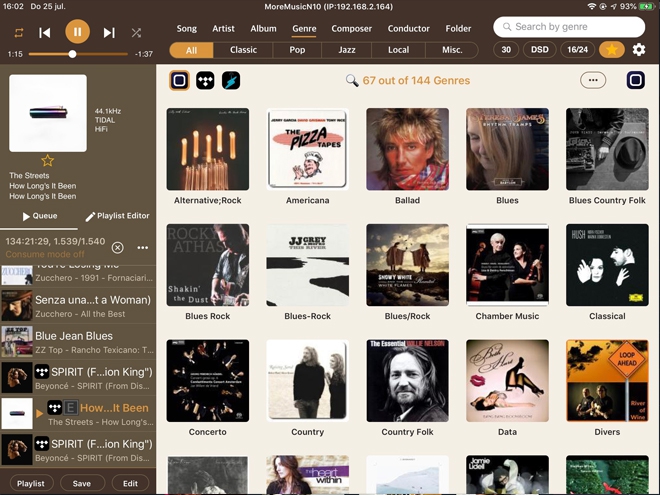
Task: Open the Country Folk genre cover
Action: pos(407,381)
